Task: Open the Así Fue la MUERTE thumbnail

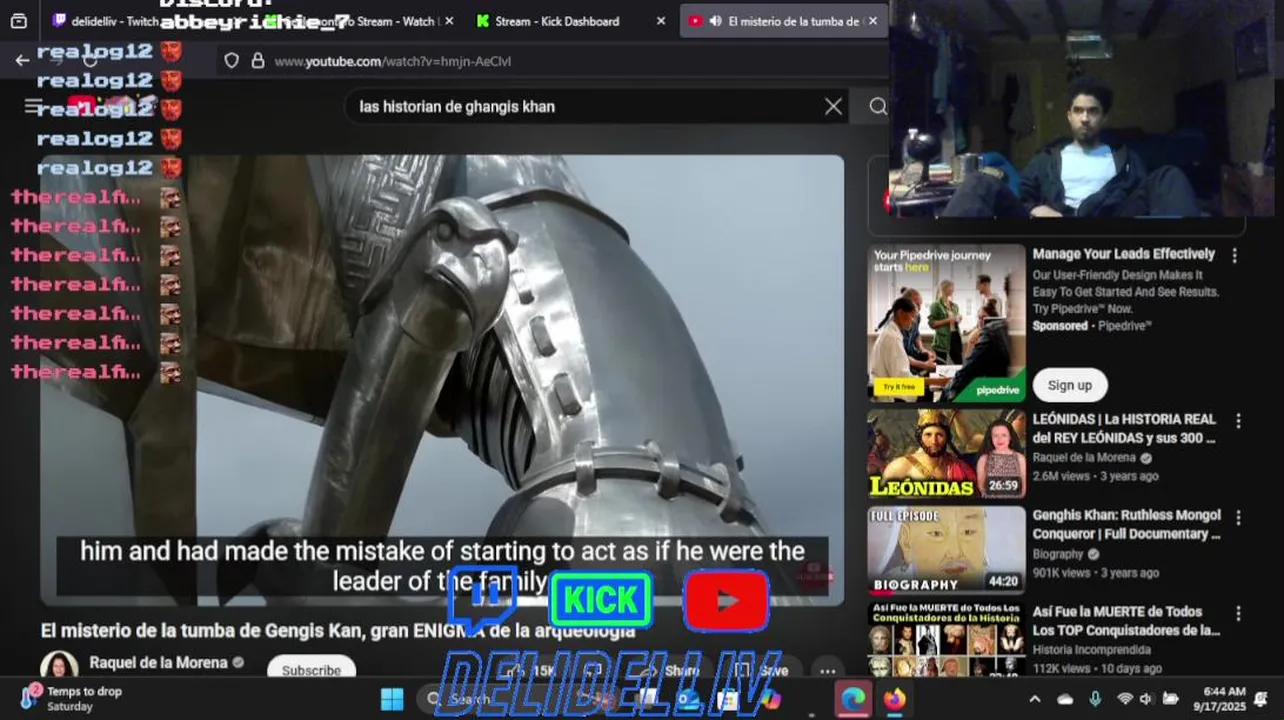Action: coord(946,640)
